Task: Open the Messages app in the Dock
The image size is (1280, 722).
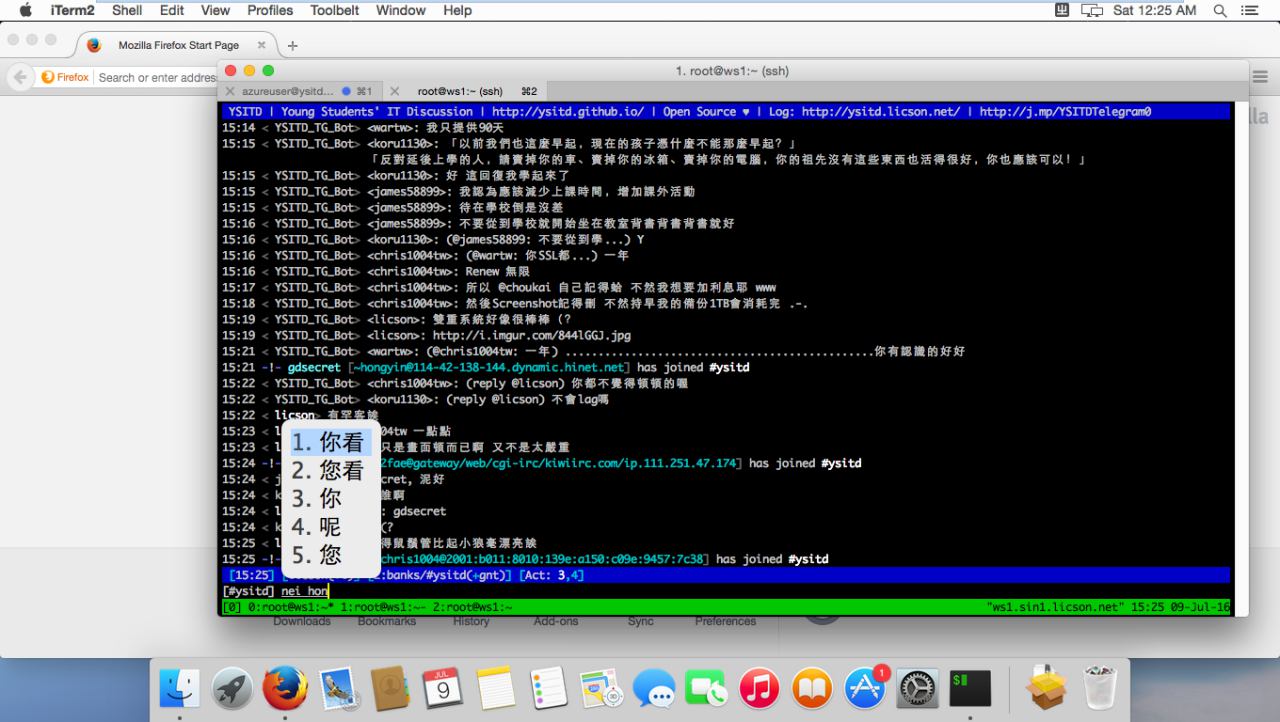Action: click(x=654, y=689)
